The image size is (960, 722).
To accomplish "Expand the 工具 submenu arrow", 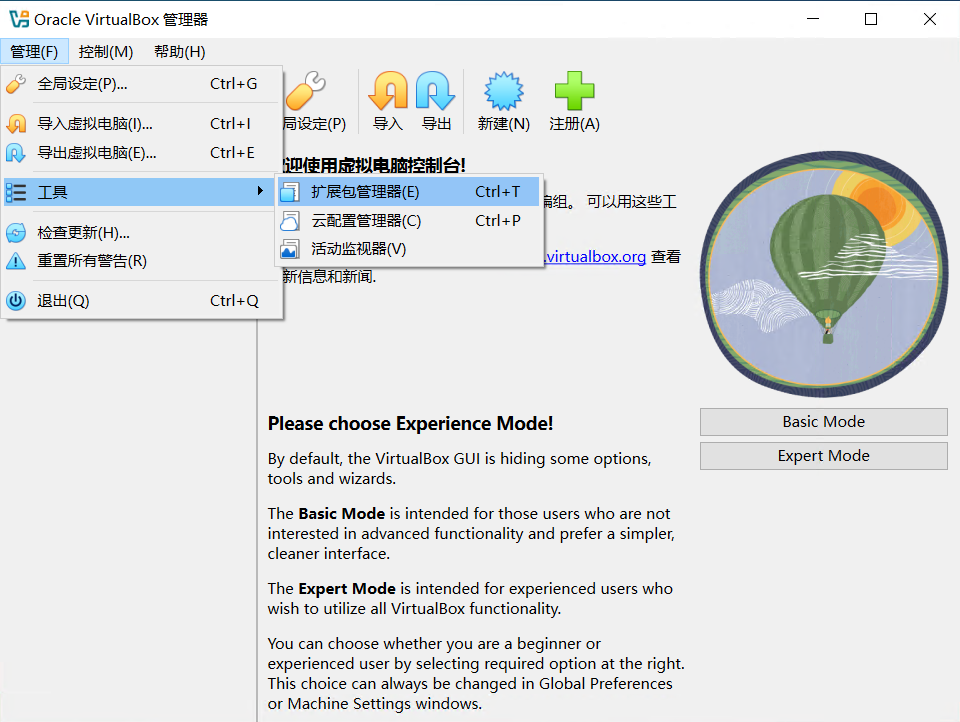I will (x=261, y=191).
